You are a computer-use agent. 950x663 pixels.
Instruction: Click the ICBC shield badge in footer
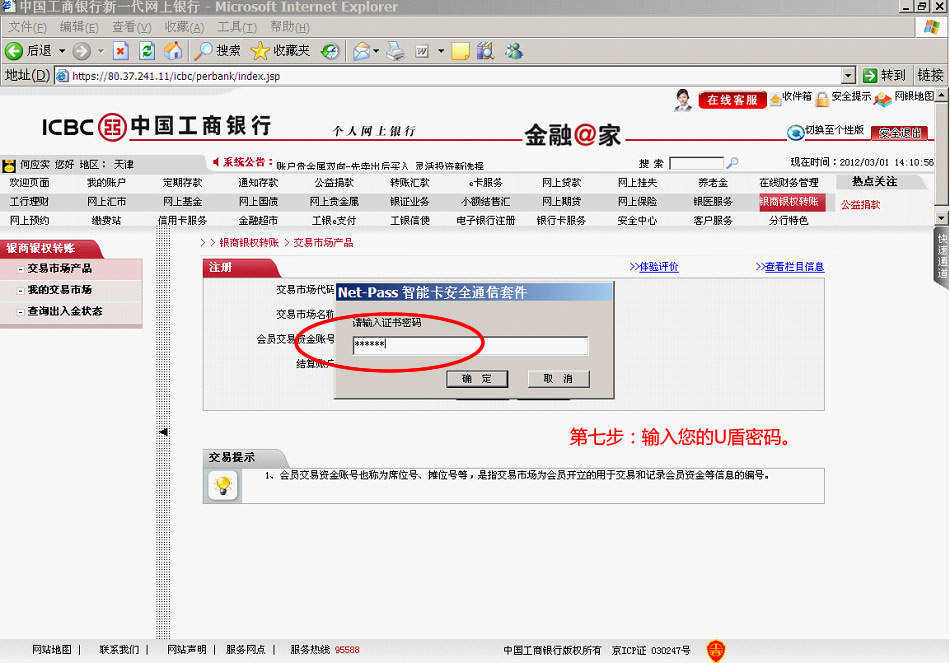[x=716, y=650]
